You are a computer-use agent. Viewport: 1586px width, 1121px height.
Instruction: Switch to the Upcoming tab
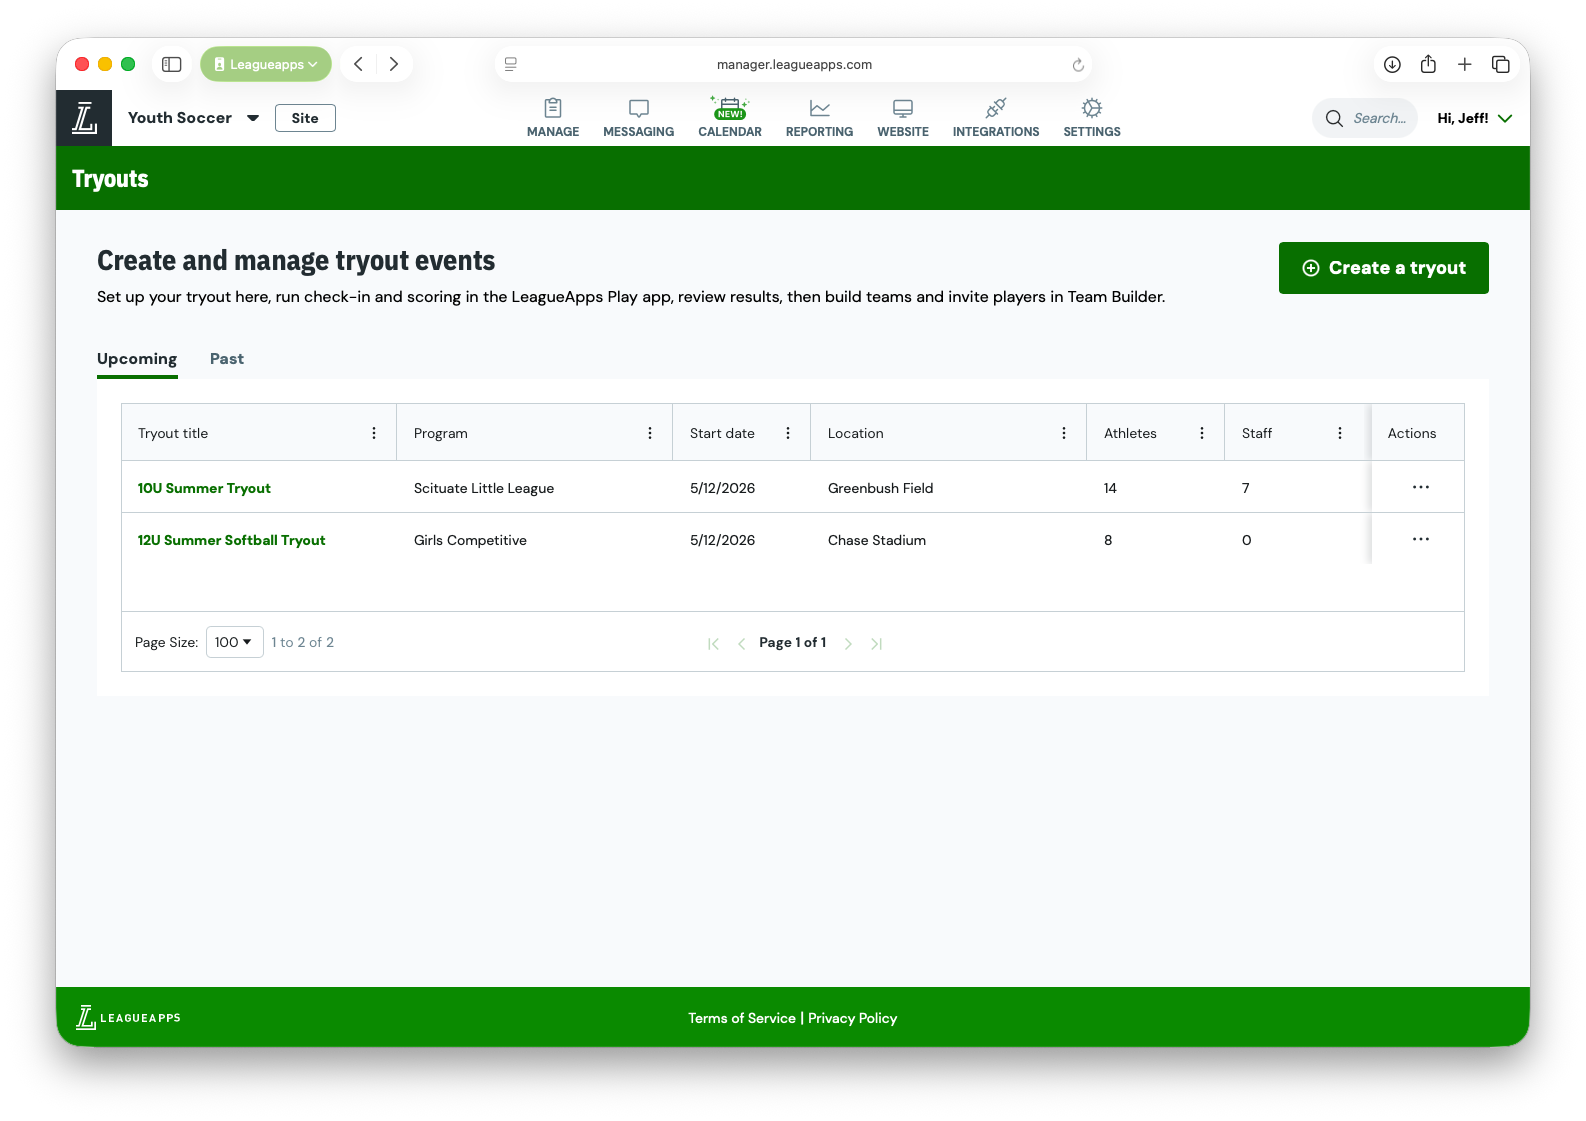click(x=137, y=359)
